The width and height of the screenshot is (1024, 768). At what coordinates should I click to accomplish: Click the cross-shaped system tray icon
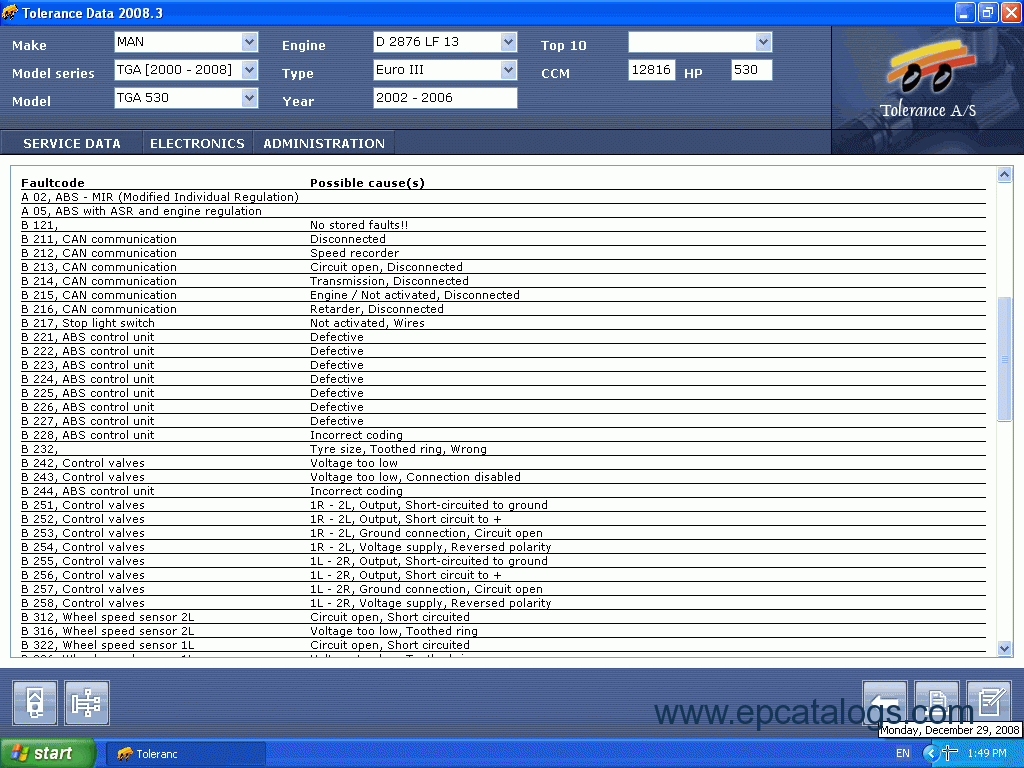(950, 754)
